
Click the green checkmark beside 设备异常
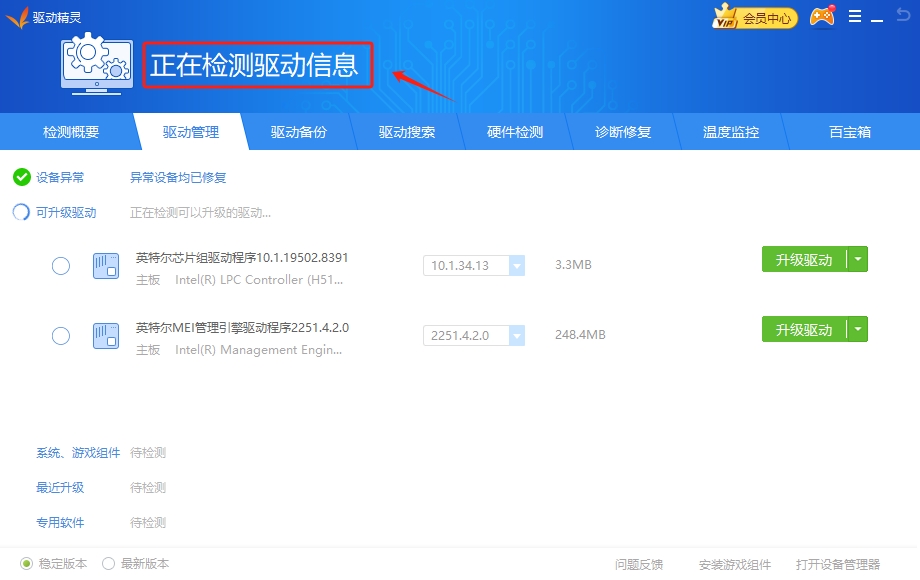click(21, 178)
